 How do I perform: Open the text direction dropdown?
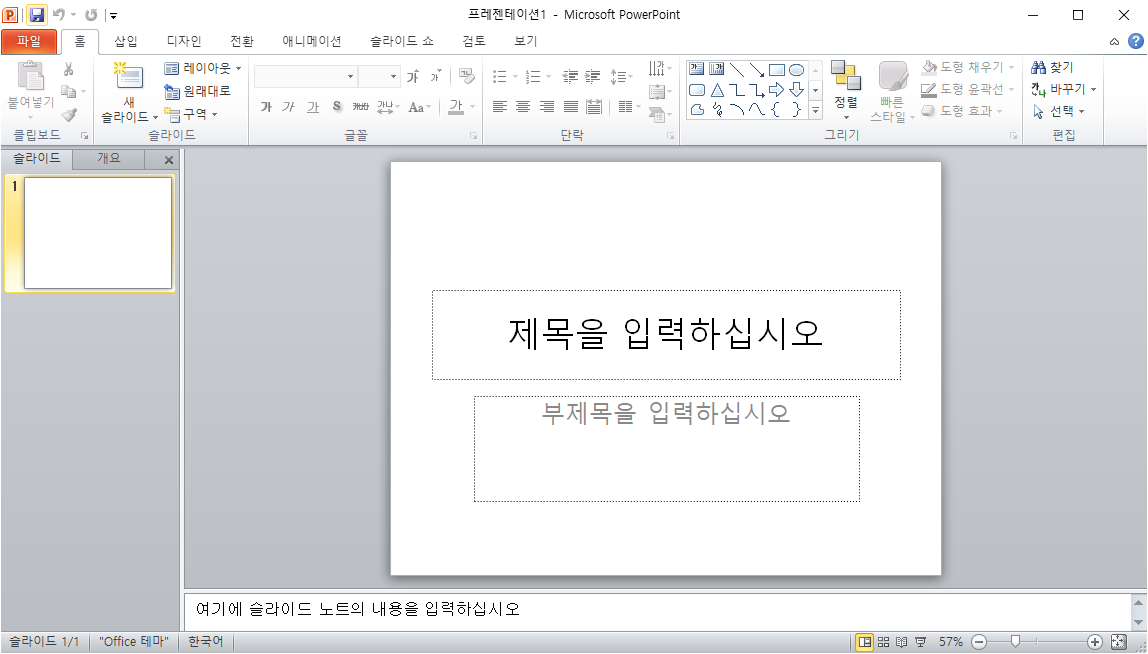(x=660, y=69)
